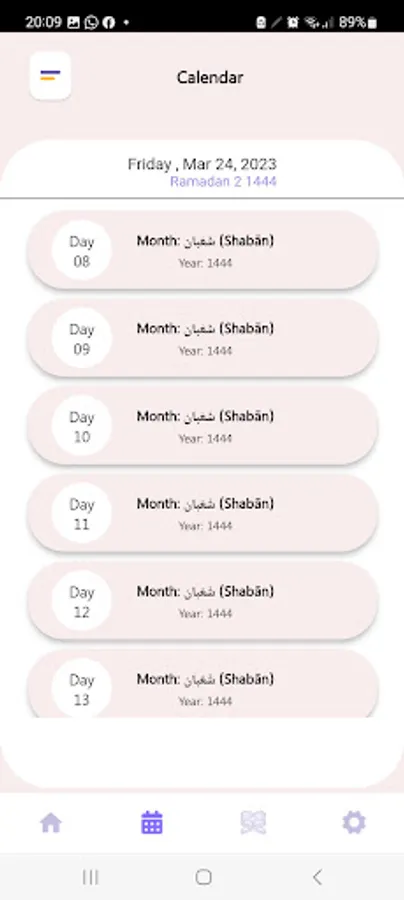404x900 pixels.
Task: Click the Day 11 circle badge
Action: click(x=81, y=513)
